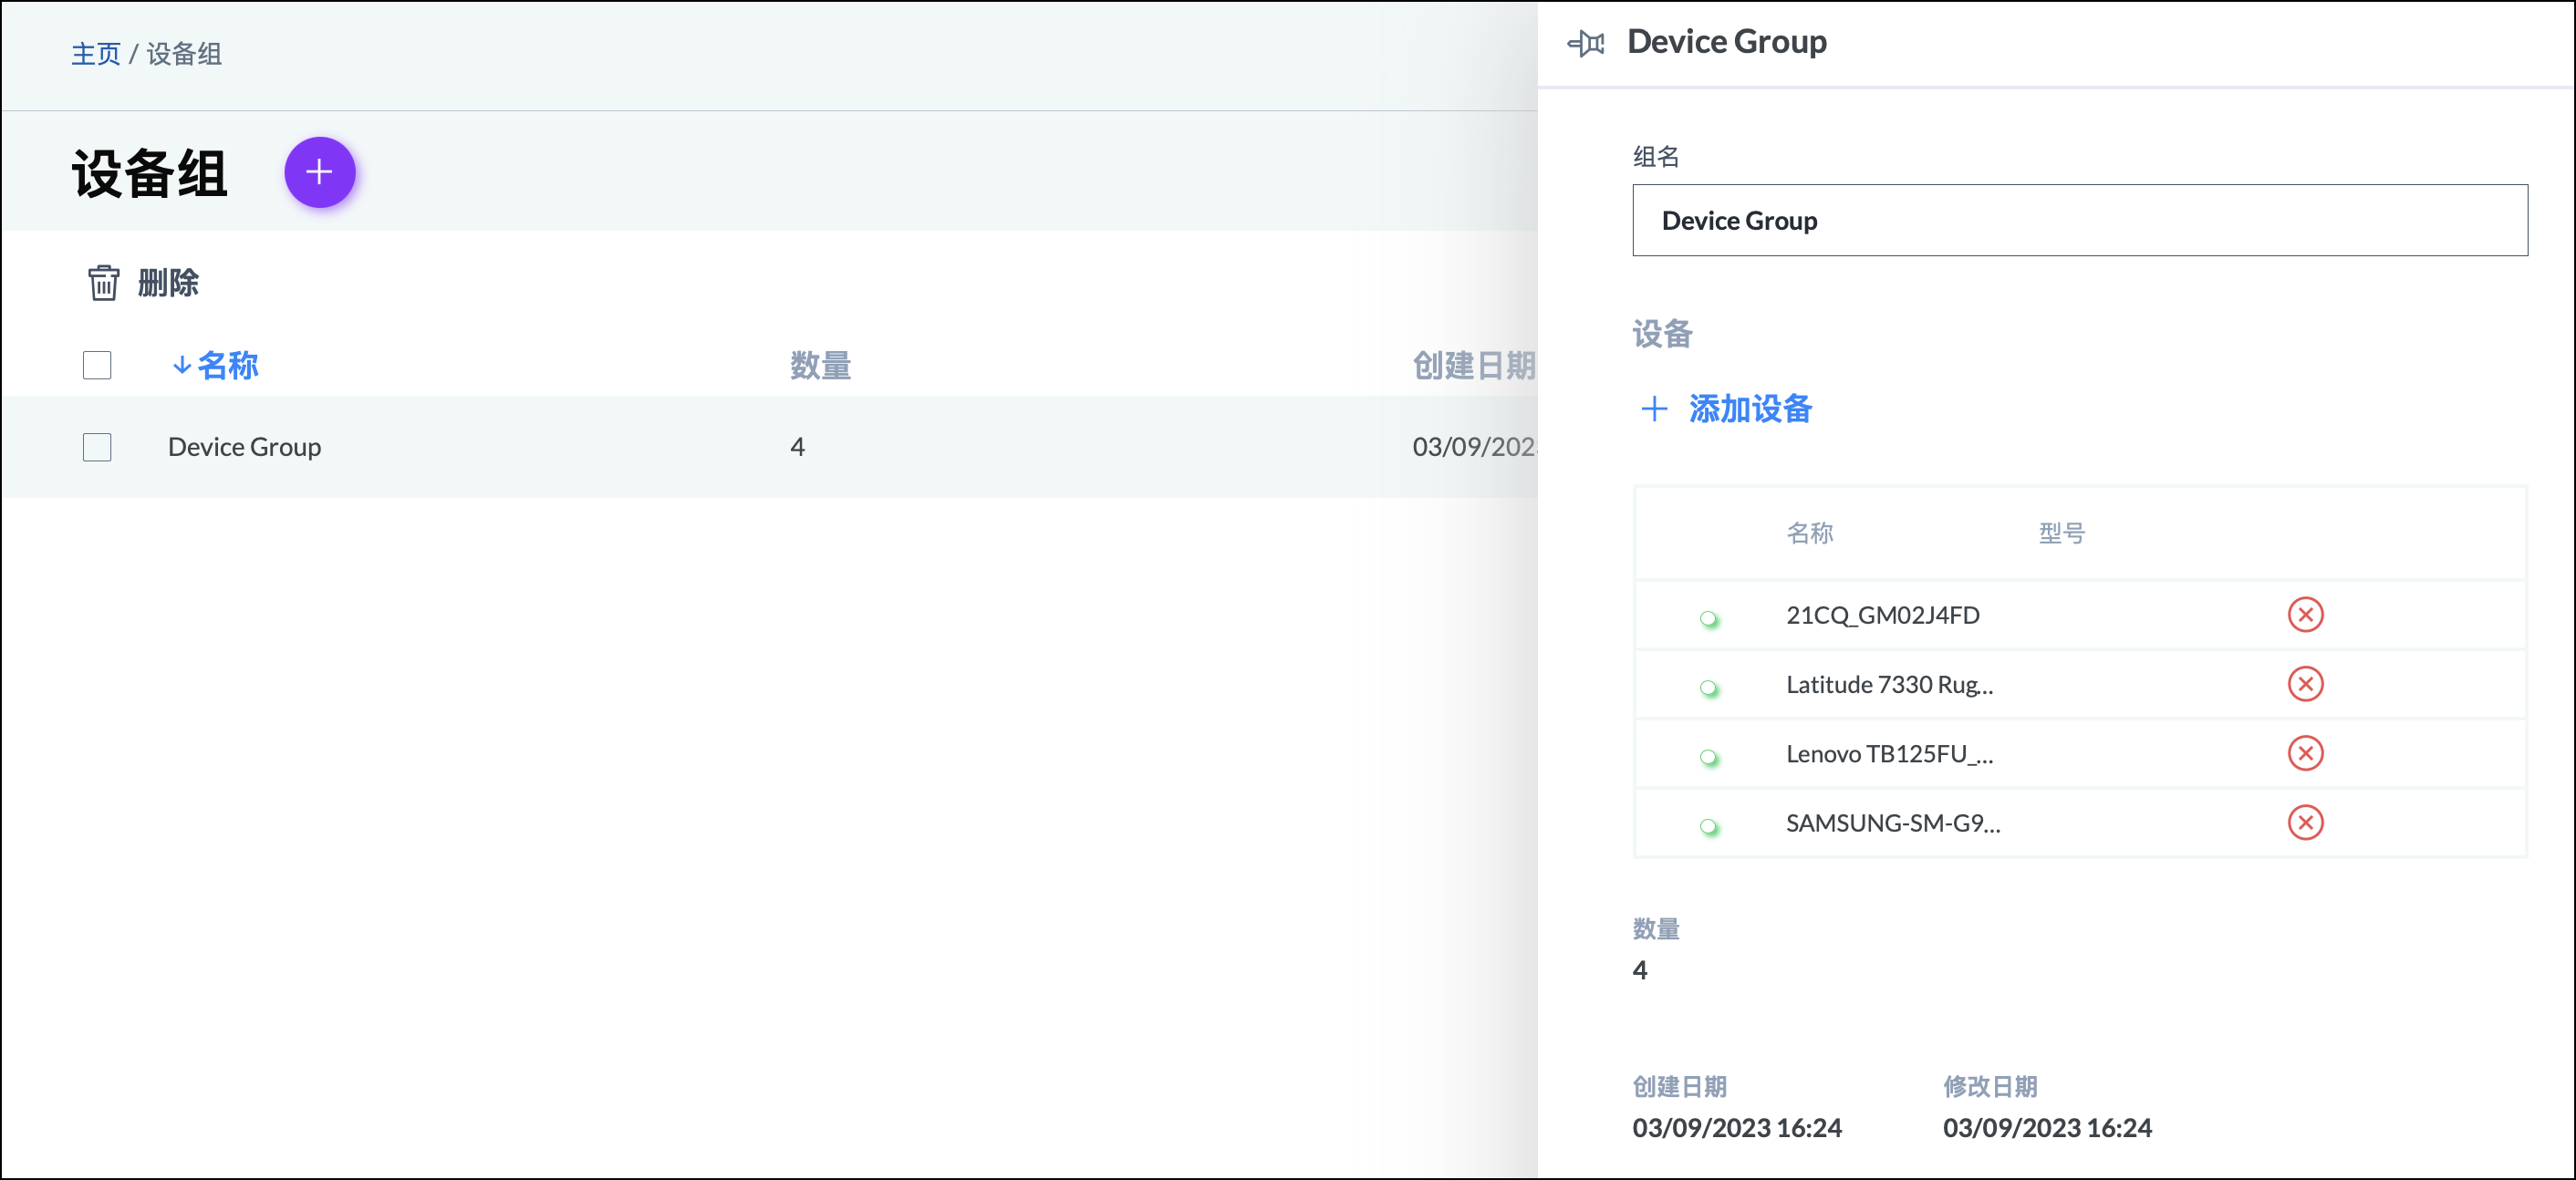This screenshot has width=2576, height=1180.
Task: Click the purple add device group button
Action: pyautogui.click(x=319, y=172)
